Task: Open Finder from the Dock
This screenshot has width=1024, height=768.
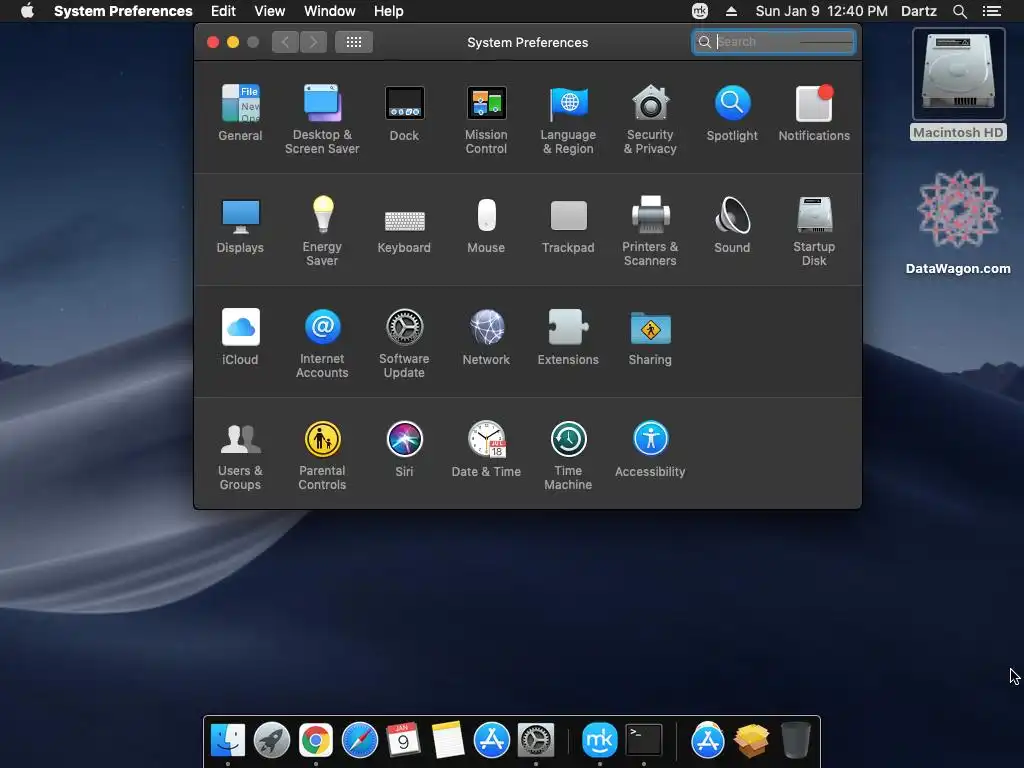Action: [228, 740]
